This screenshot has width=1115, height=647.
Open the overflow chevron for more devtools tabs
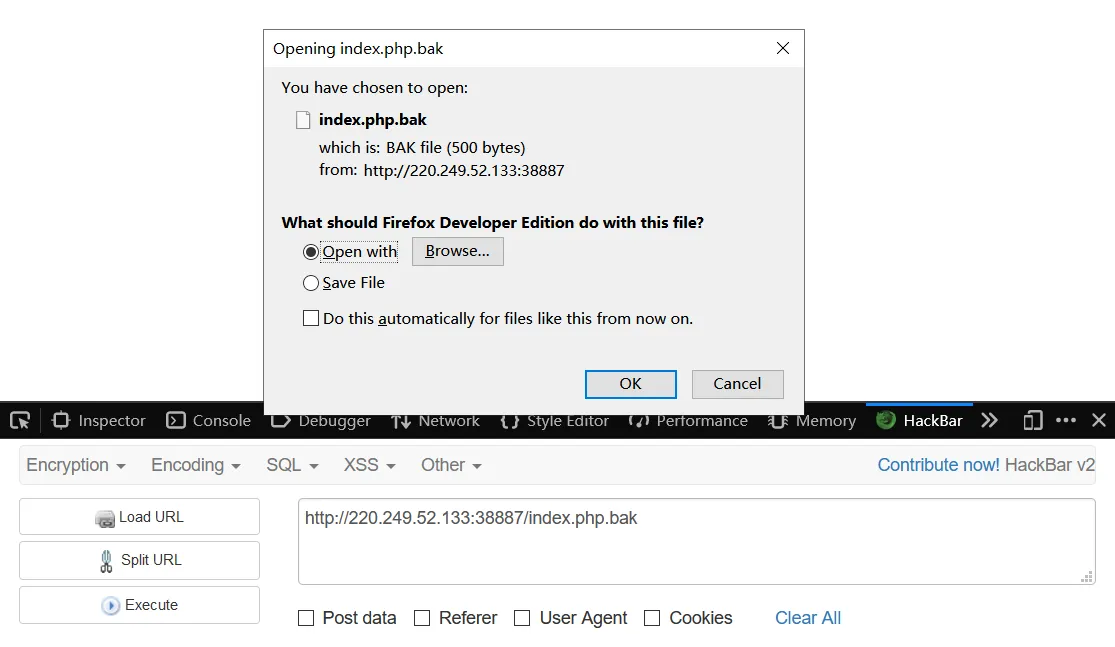click(x=989, y=421)
